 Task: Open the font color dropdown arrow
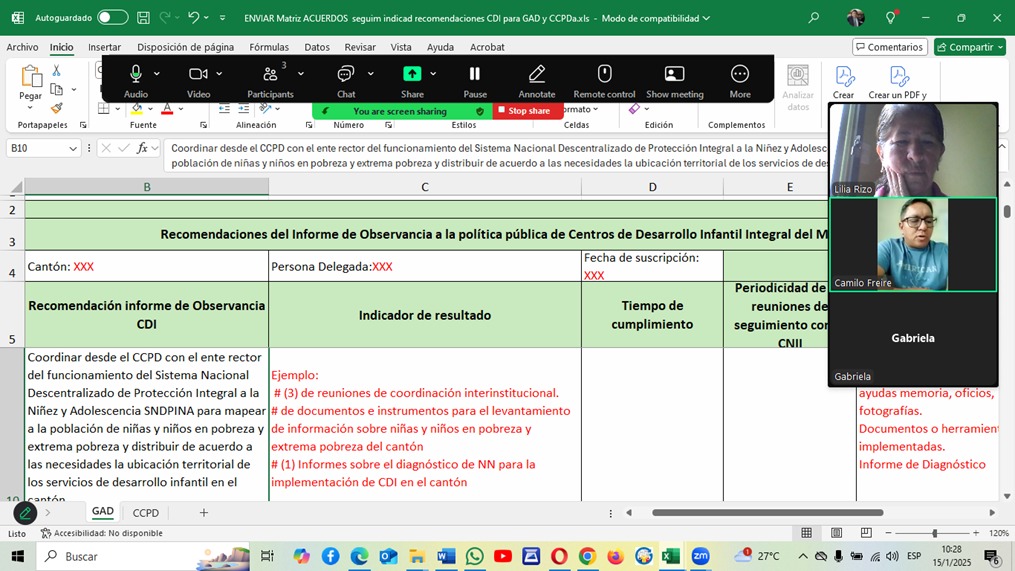click(181, 109)
